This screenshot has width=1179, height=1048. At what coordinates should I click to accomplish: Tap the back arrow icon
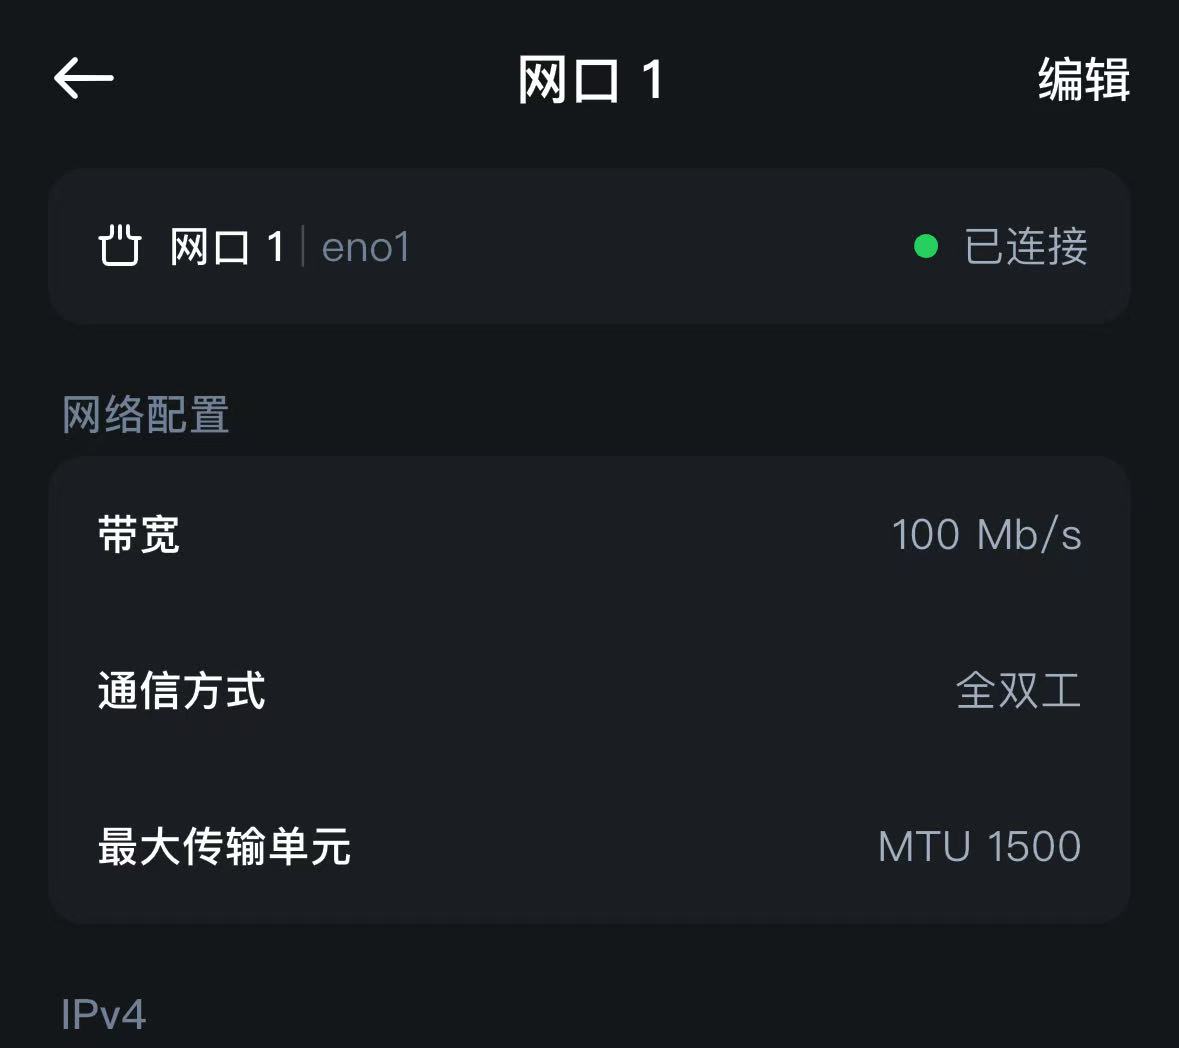pos(83,78)
